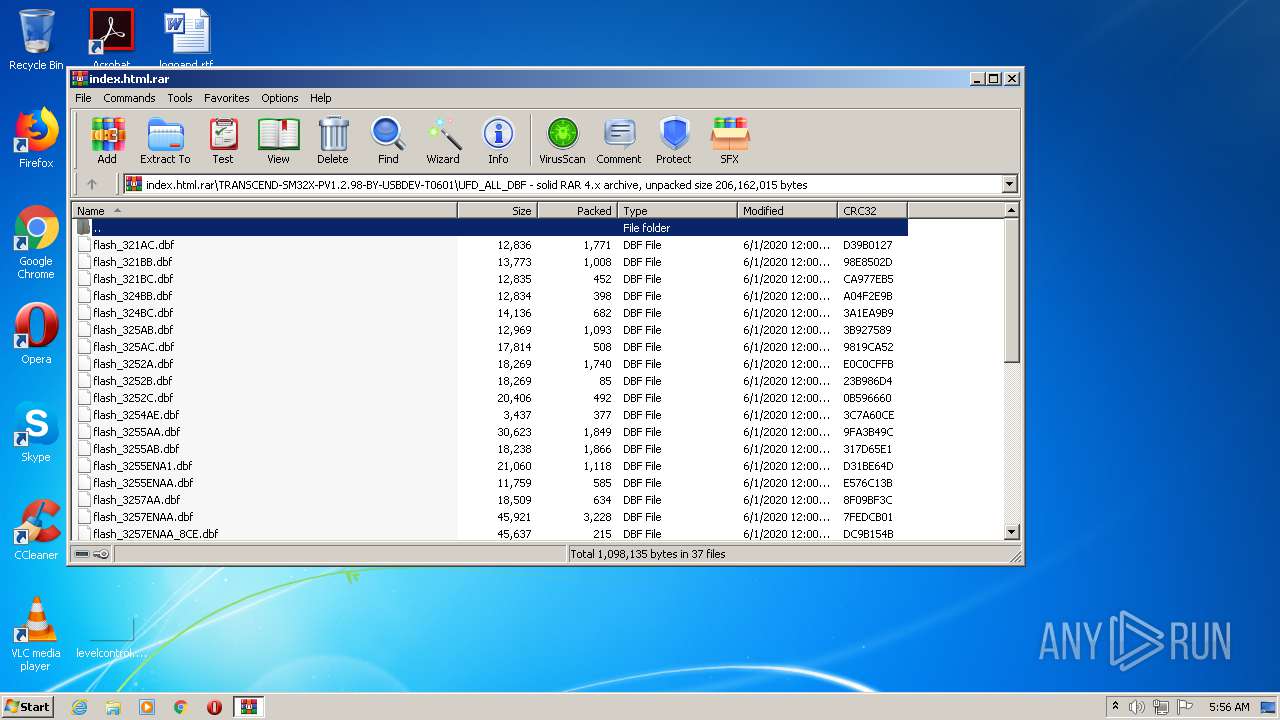This screenshot has height=720, width=1280.
Task: Click the Add toolbar icon
Action: (107, 140)
